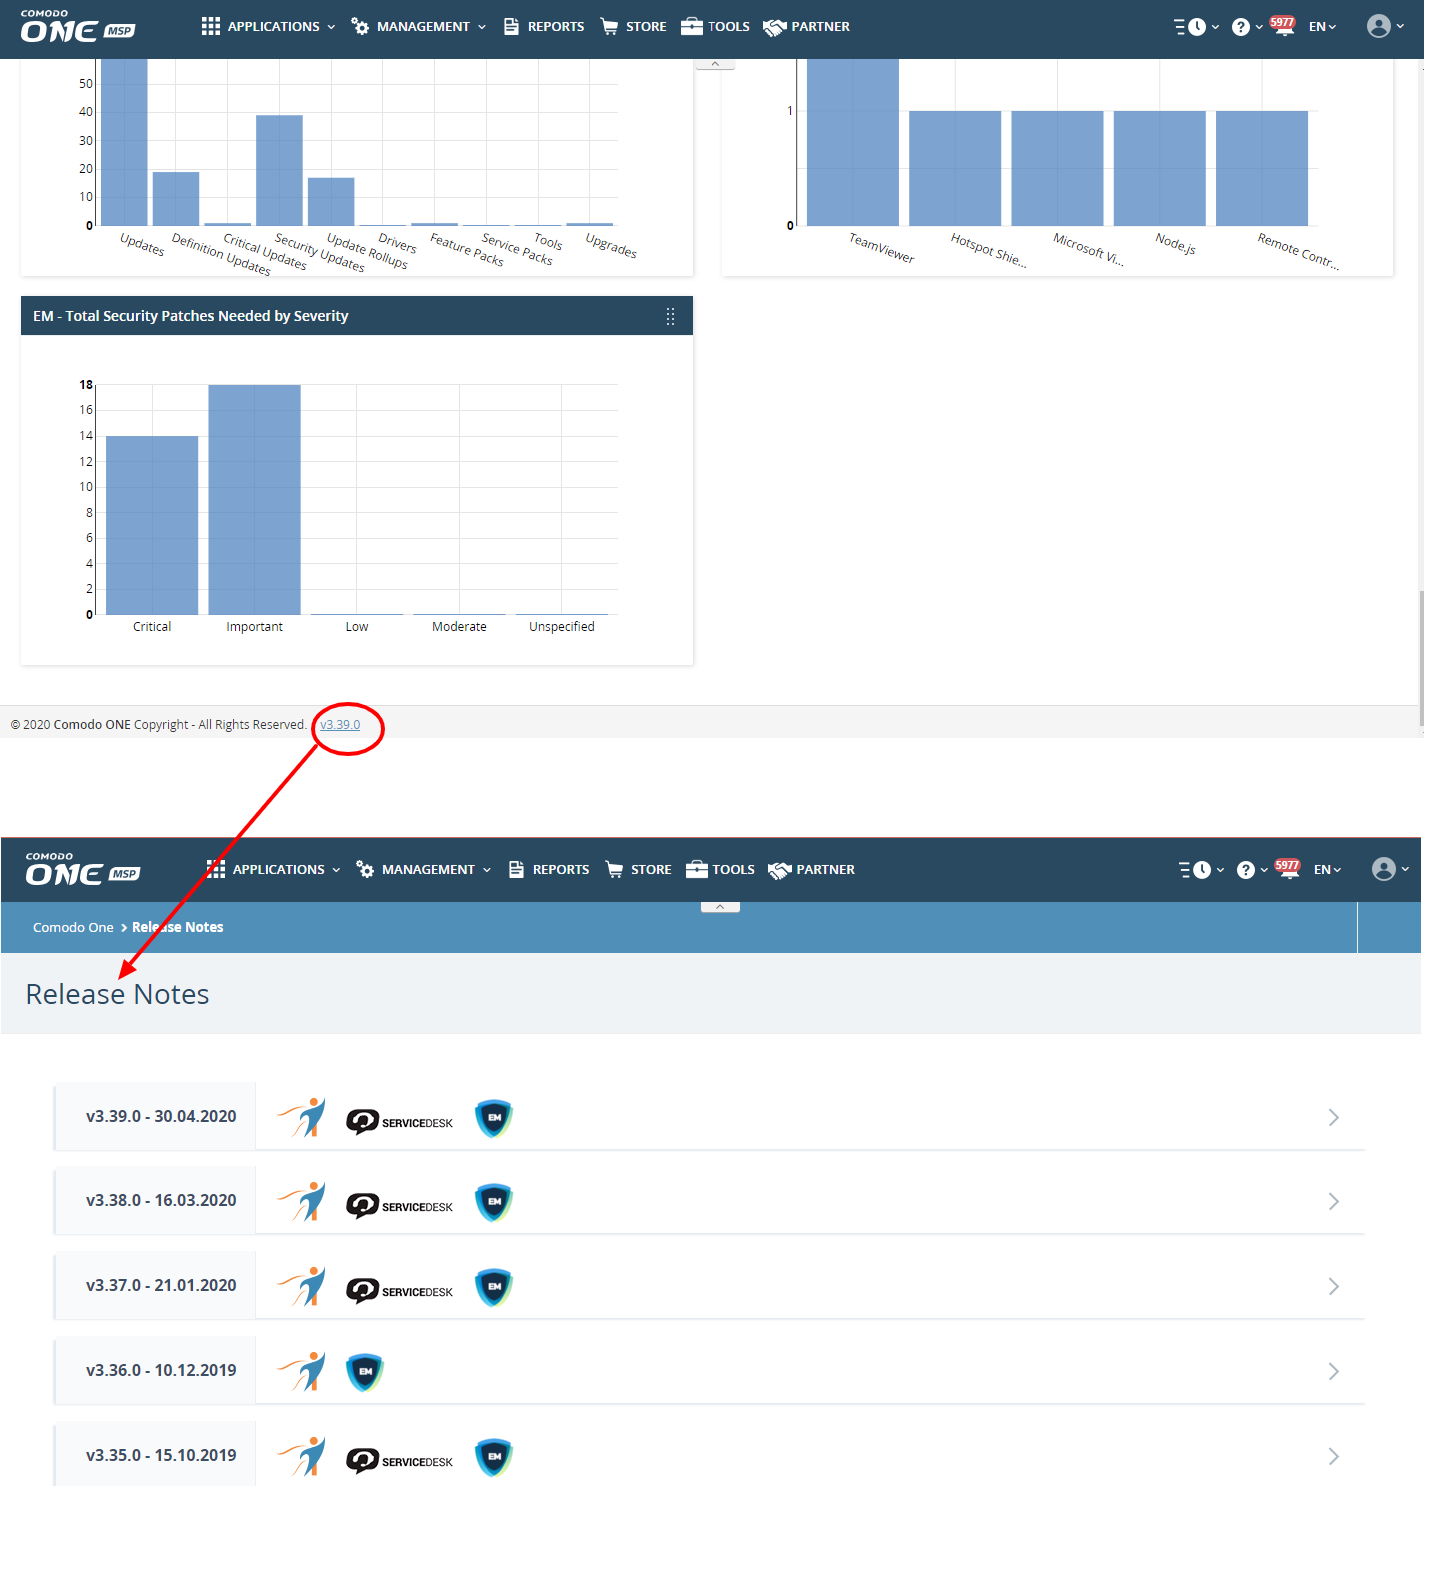1454x1586 pixels.
Task: Click the Comodo ONE MSP logo on dashboard page
Action: click(77, 27)
